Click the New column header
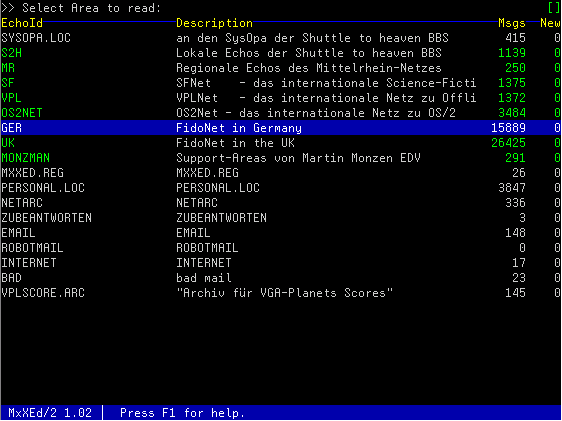562x421 pixels. coord(551,23)
